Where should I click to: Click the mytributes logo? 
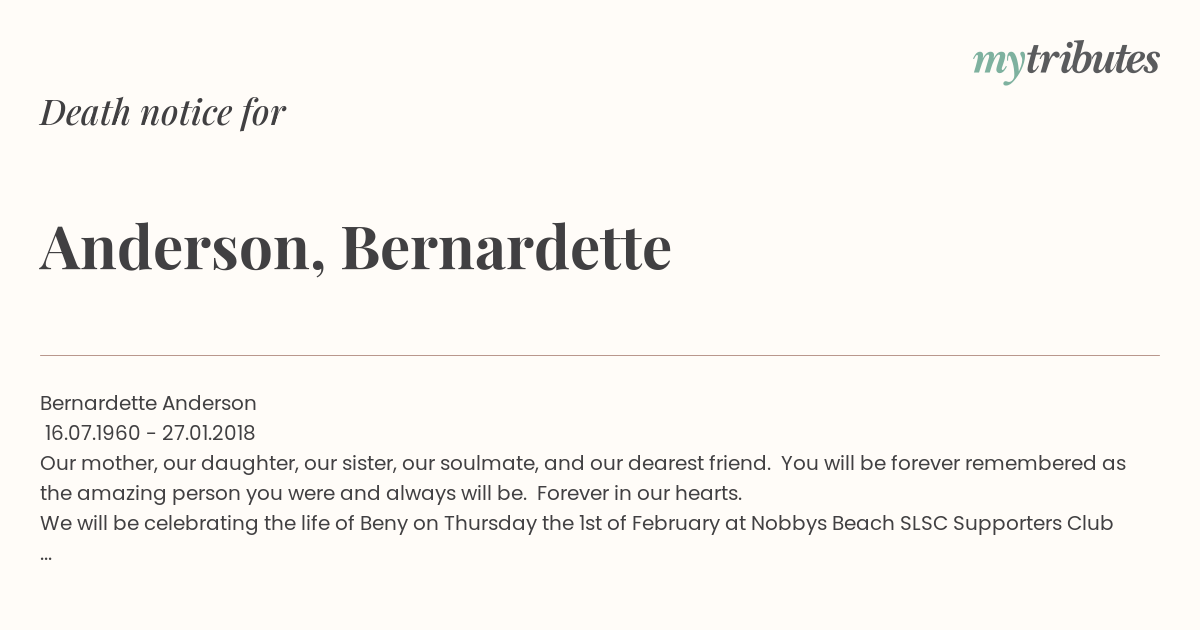1066,62
